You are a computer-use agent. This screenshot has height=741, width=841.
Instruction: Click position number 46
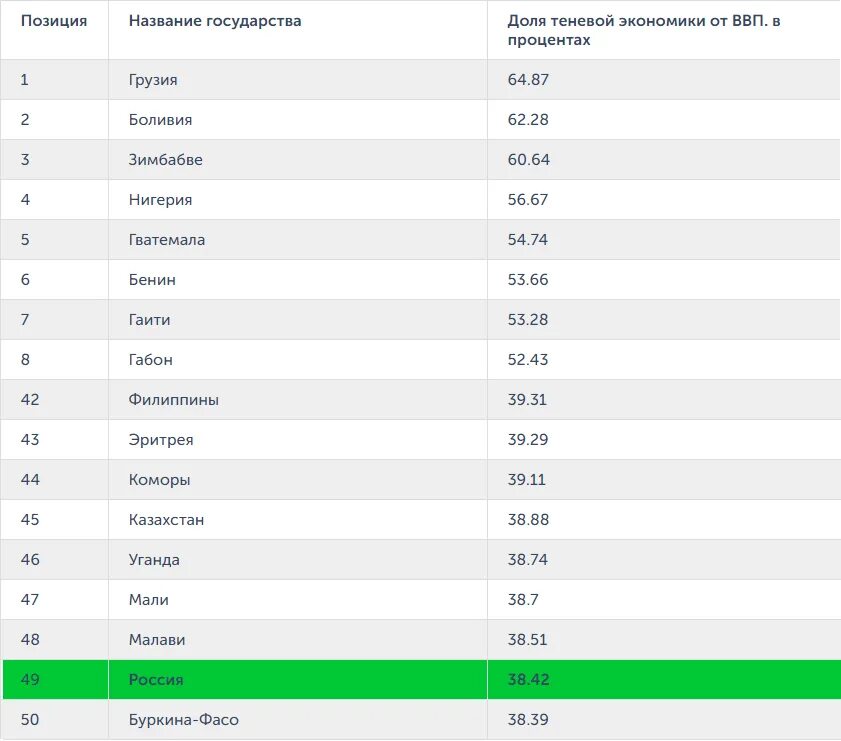coord(30,560)
